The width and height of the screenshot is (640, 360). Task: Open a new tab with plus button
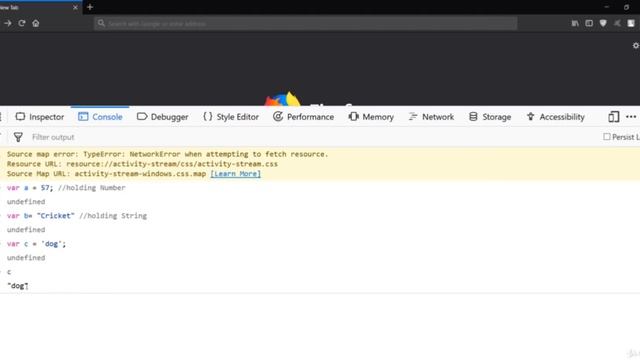[90, 7]
